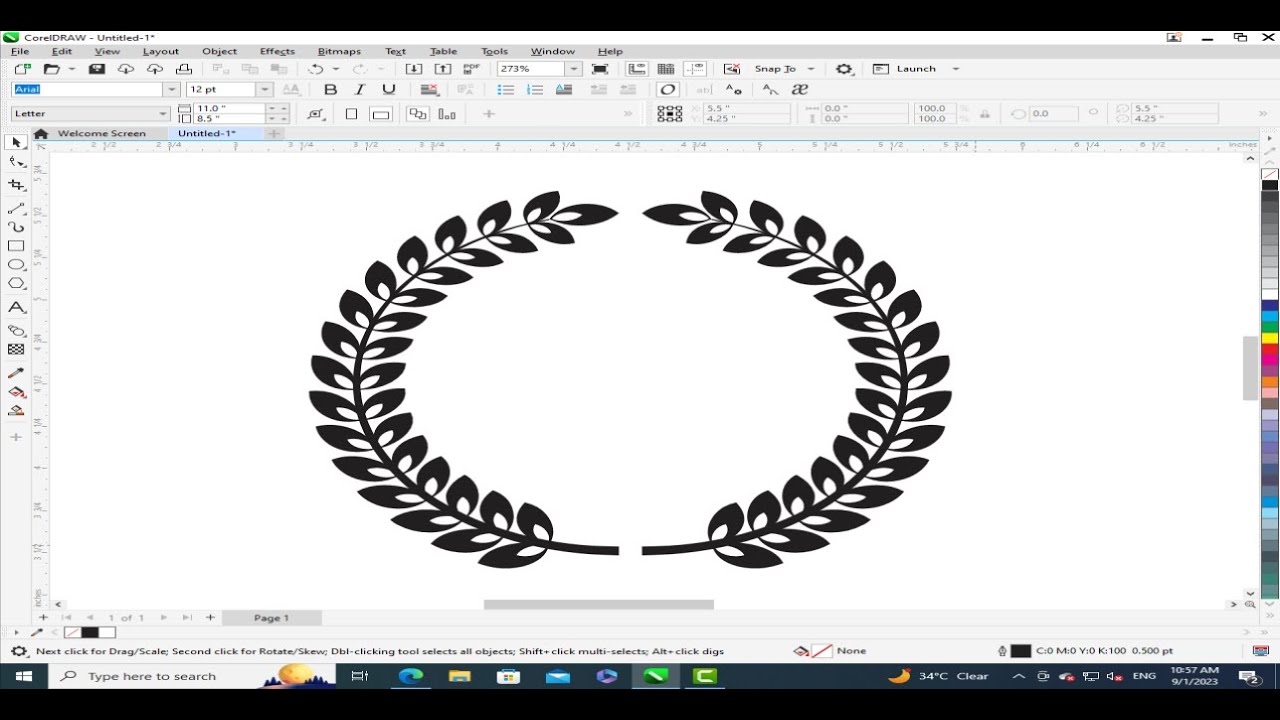Open the Letter page size dropdown
The image size is (1280, 720).
(164, 114)
